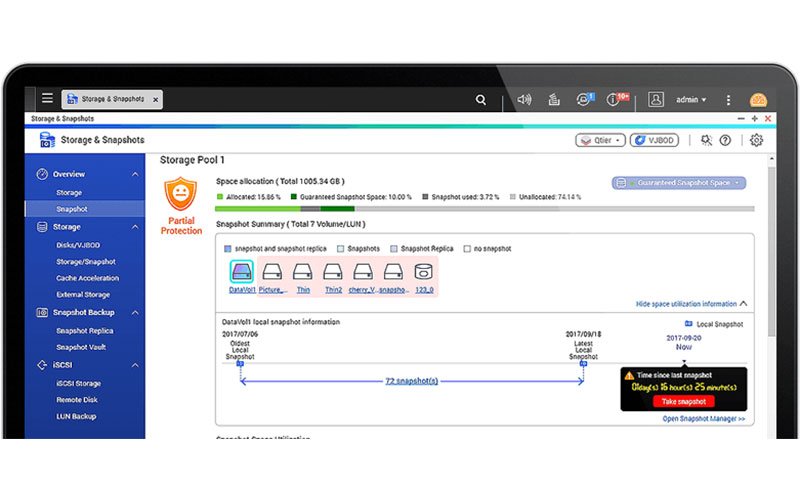The image size is (800, 500).
Task: Click the red Take snapshot button
Action: coord(683,401)
